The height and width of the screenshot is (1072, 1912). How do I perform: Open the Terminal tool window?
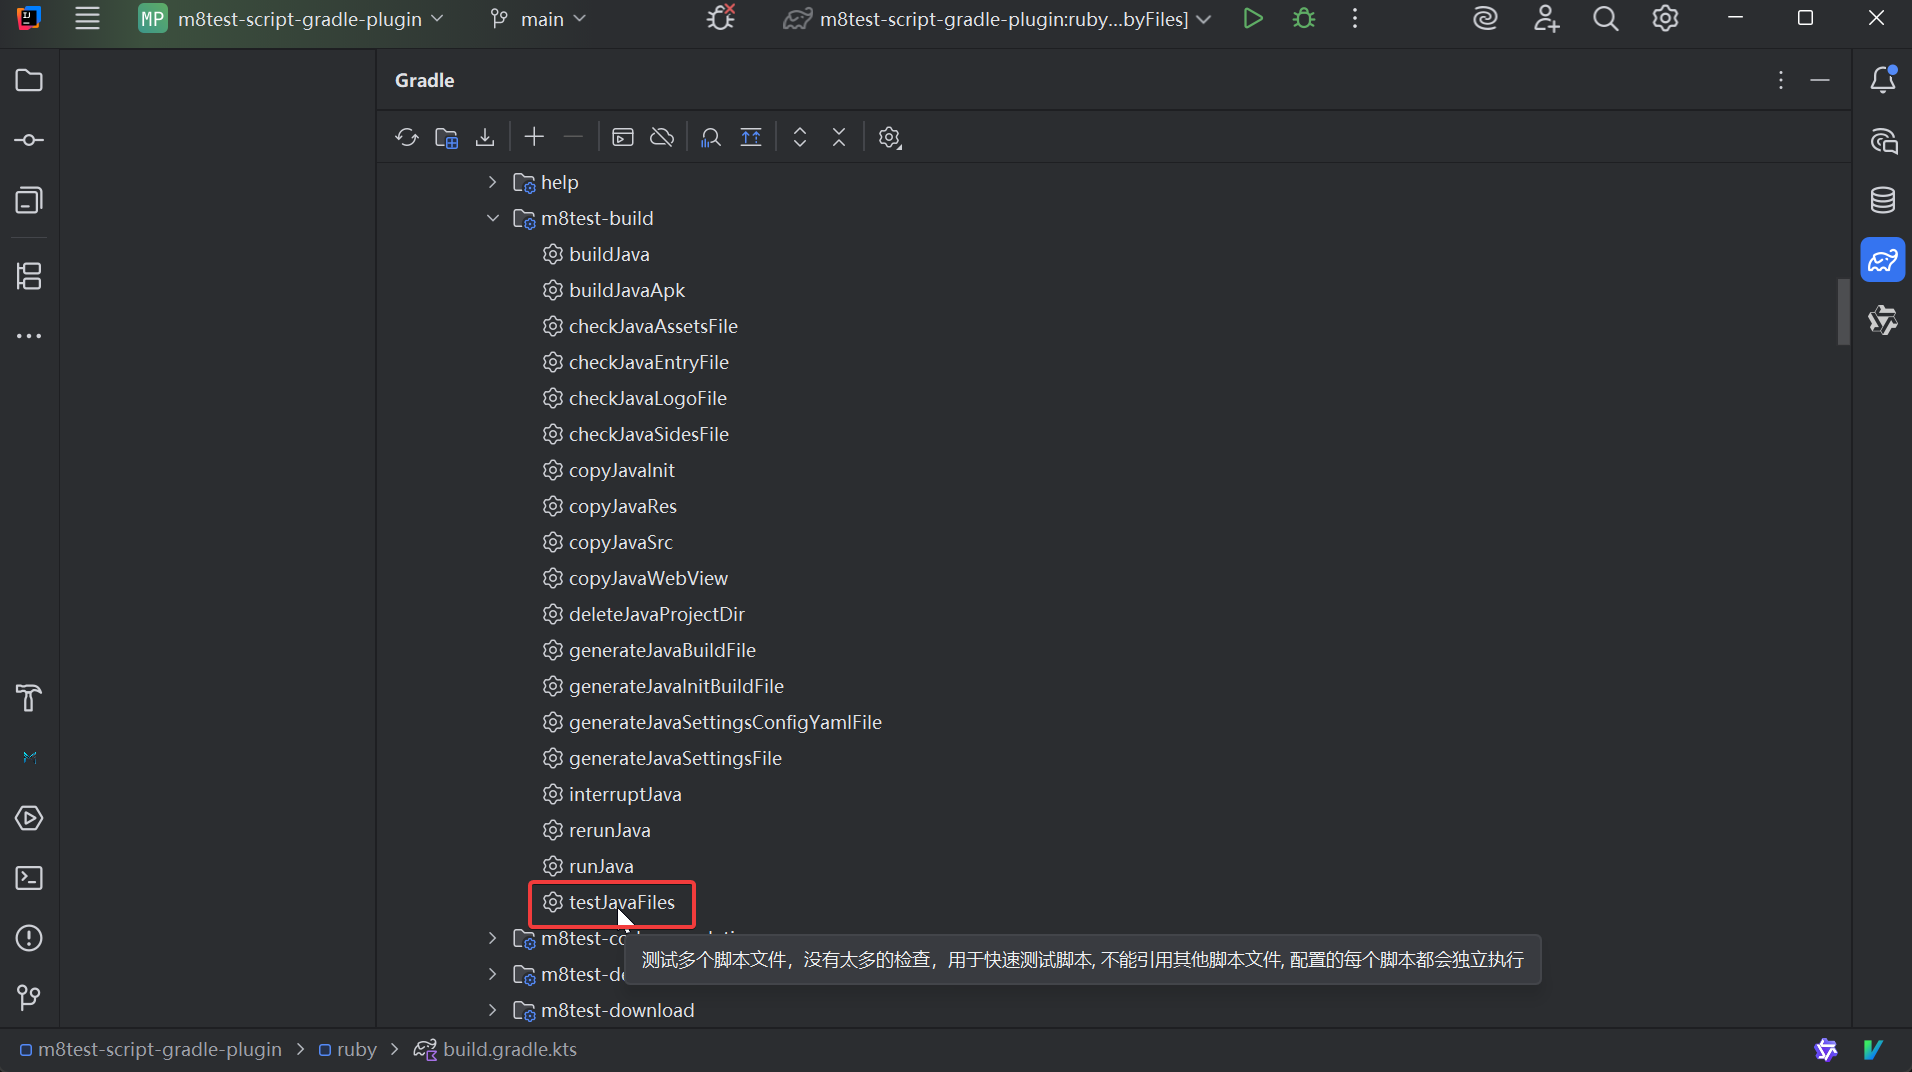(x=29, y=878)
